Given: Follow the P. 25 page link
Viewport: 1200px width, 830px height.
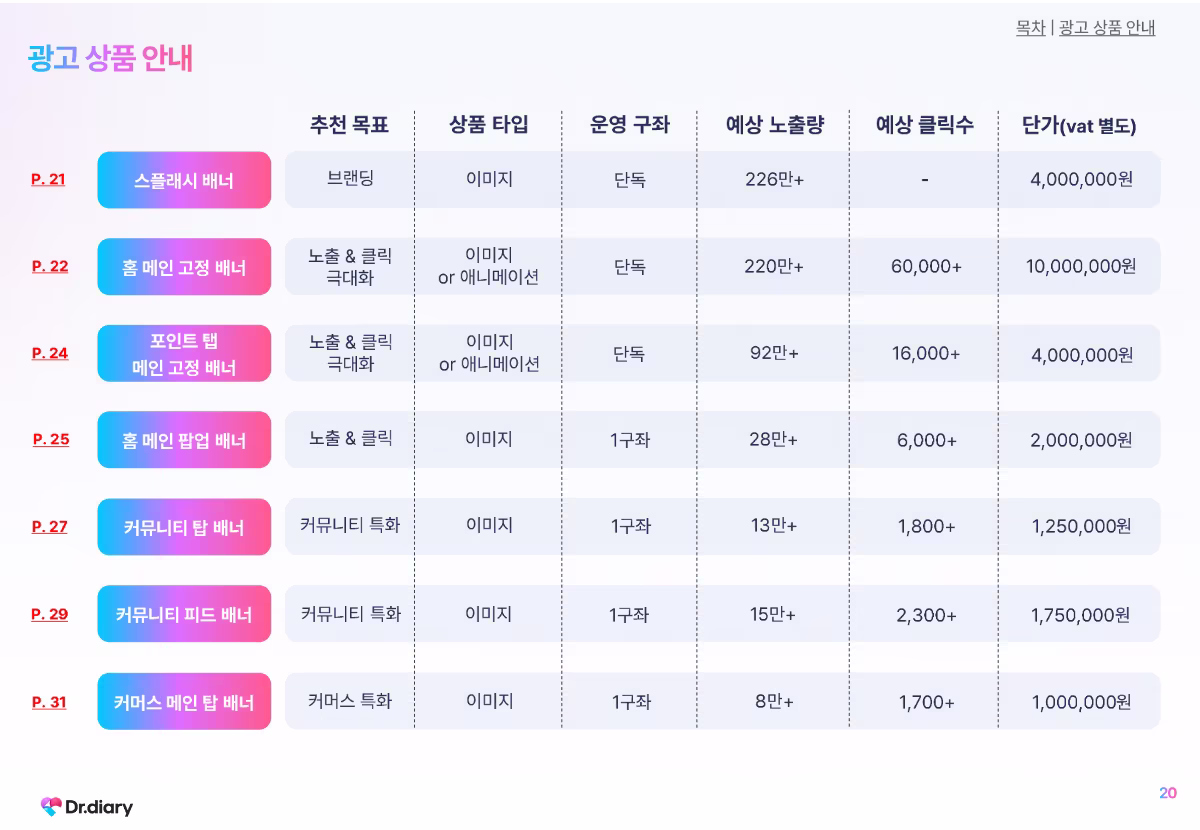Looking at the screenshot, I should (x=51, y=439).
